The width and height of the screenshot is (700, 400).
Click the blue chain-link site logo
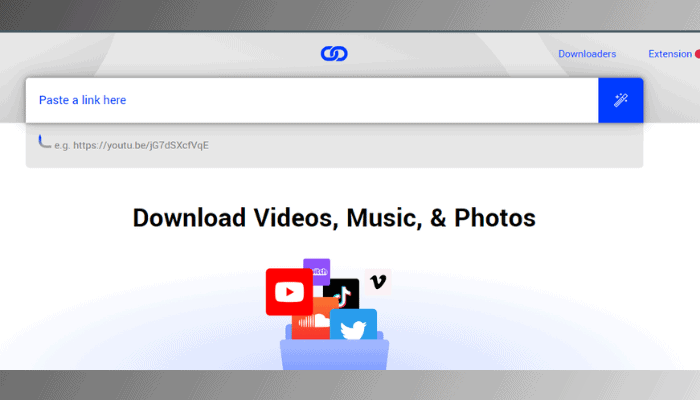pyautogui.click(x=334, y=54)
